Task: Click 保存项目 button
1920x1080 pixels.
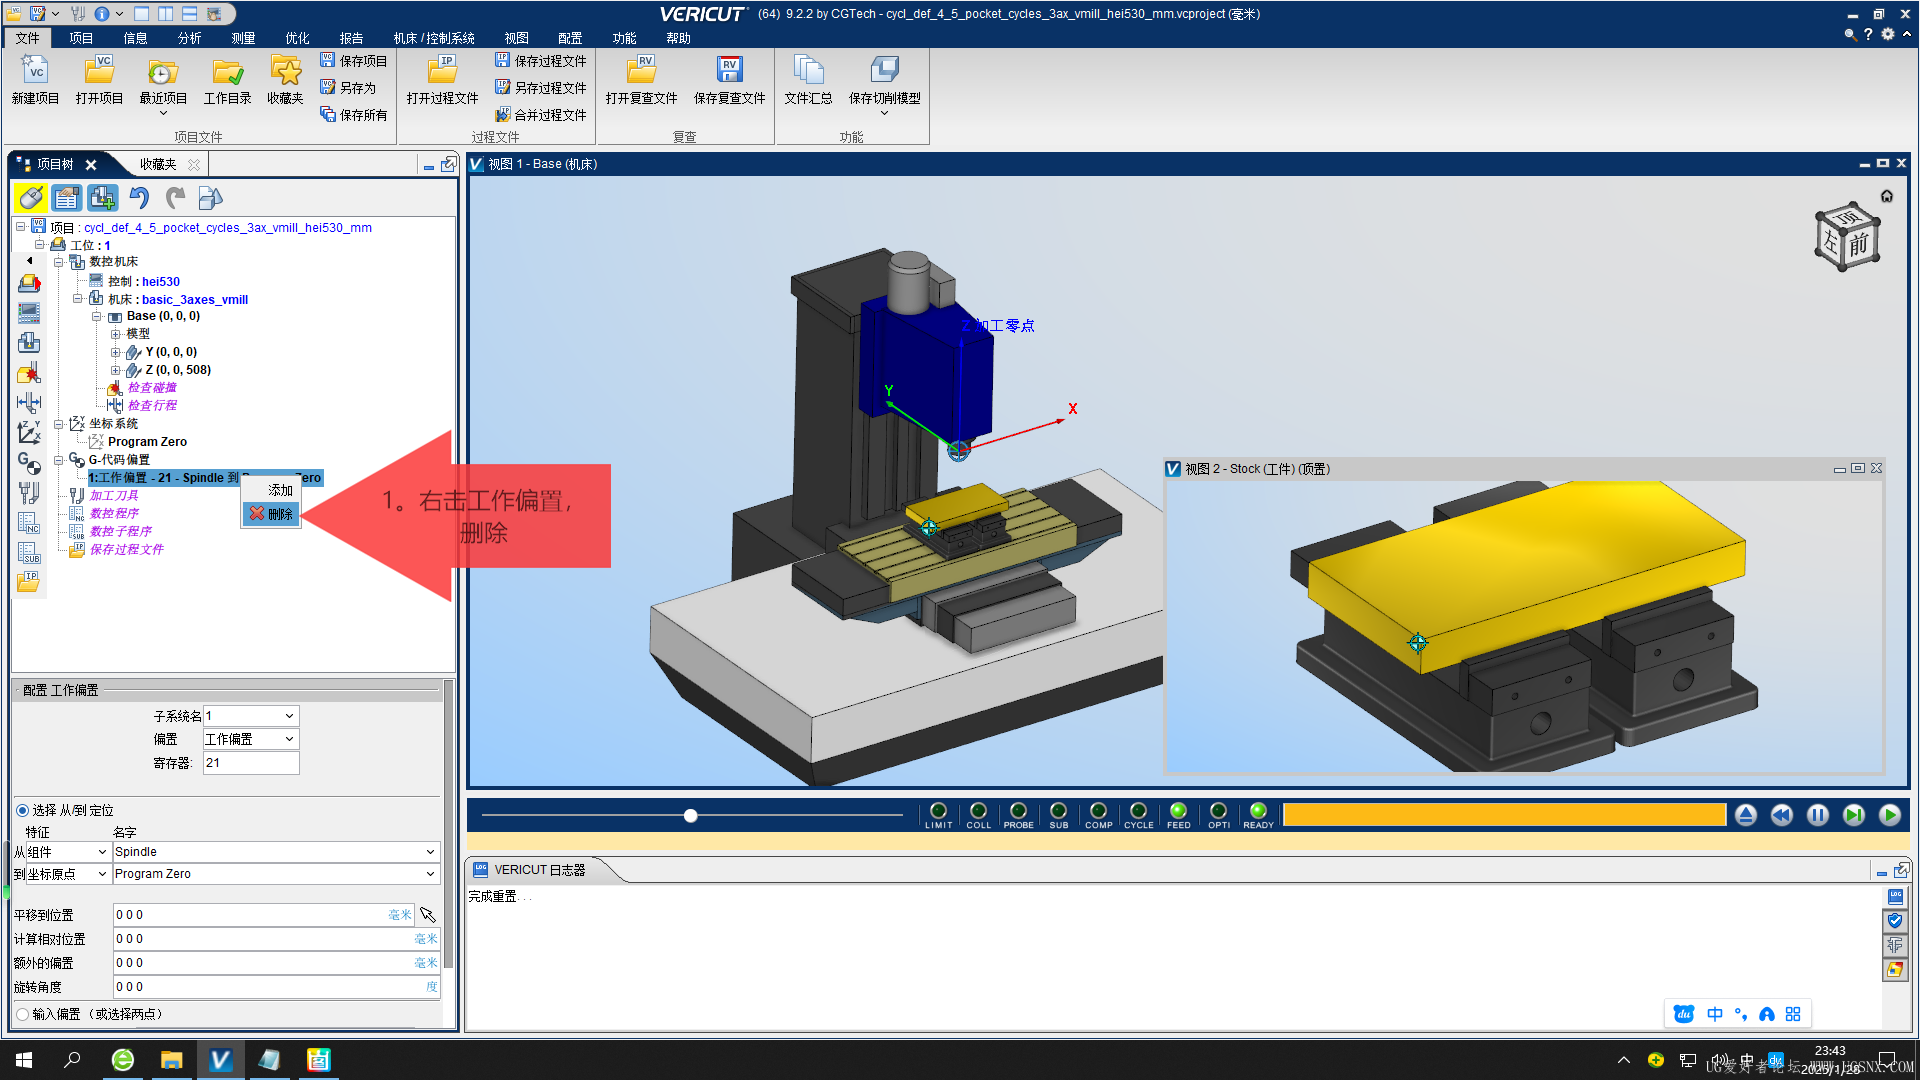Action: click(x=354, y=61)
